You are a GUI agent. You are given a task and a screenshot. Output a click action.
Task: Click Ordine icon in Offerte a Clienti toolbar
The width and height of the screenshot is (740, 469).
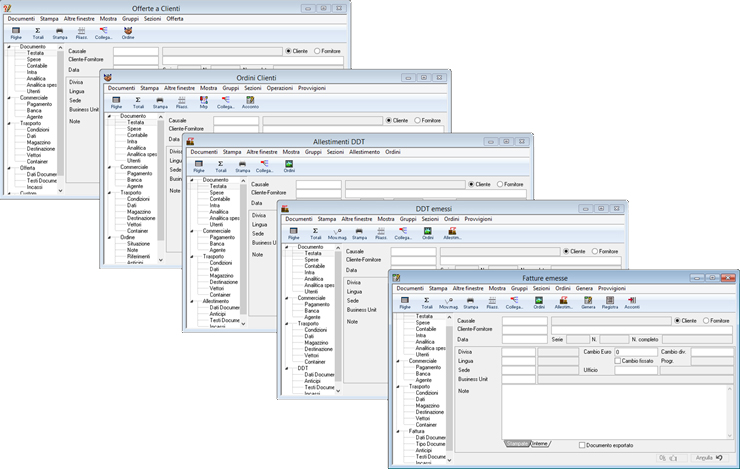point(128,33)
